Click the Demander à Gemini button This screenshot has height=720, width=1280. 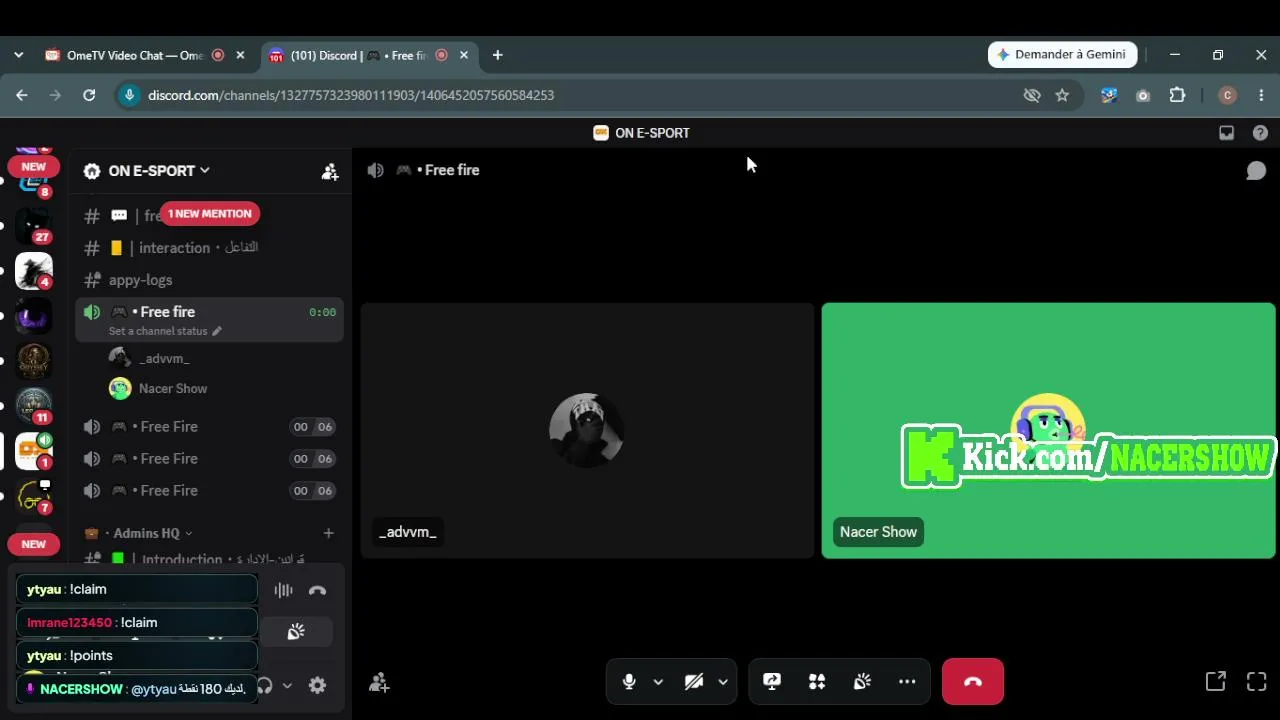click(x=1062, y=55)
